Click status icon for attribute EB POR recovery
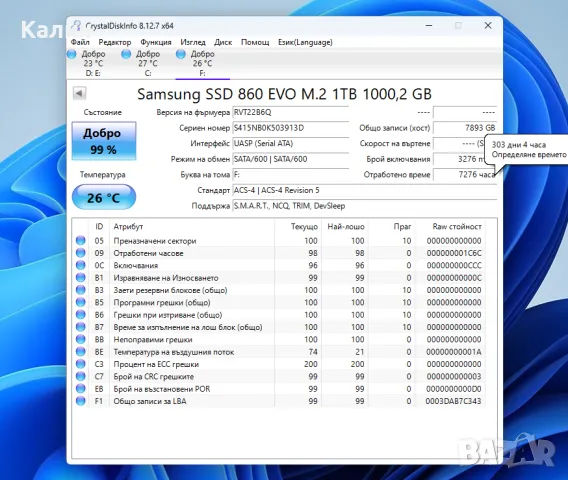This screenshot has width=568, height=480. point(81,388)
